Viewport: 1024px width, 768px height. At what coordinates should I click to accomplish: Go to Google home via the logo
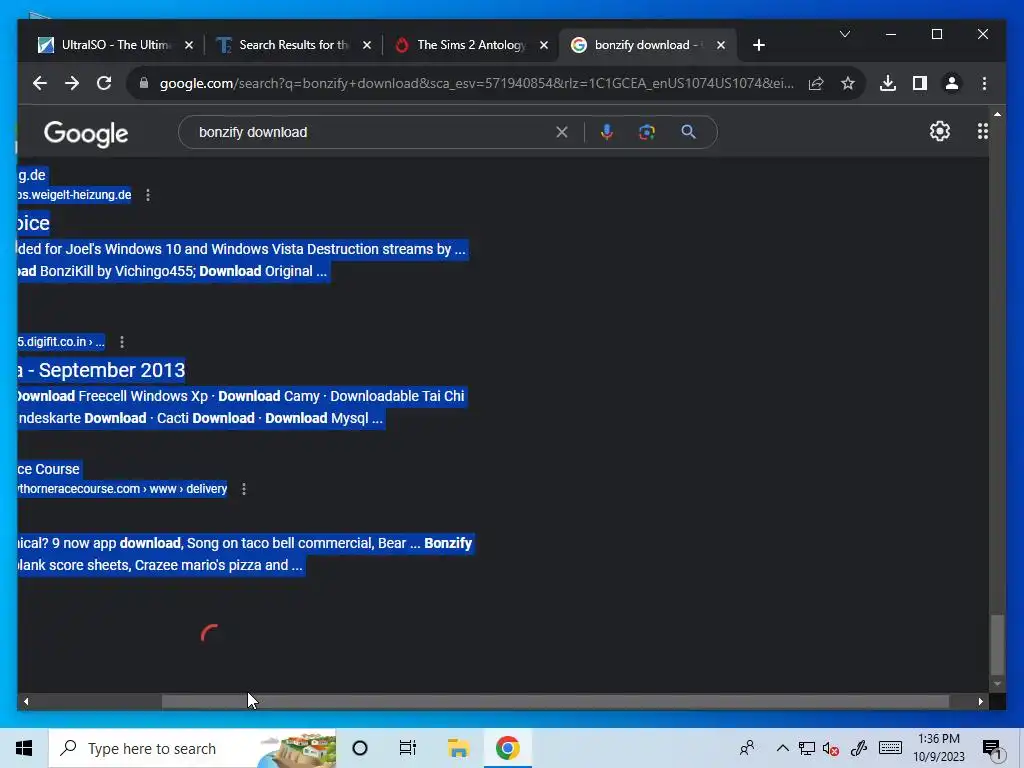(x=86, y=134)
